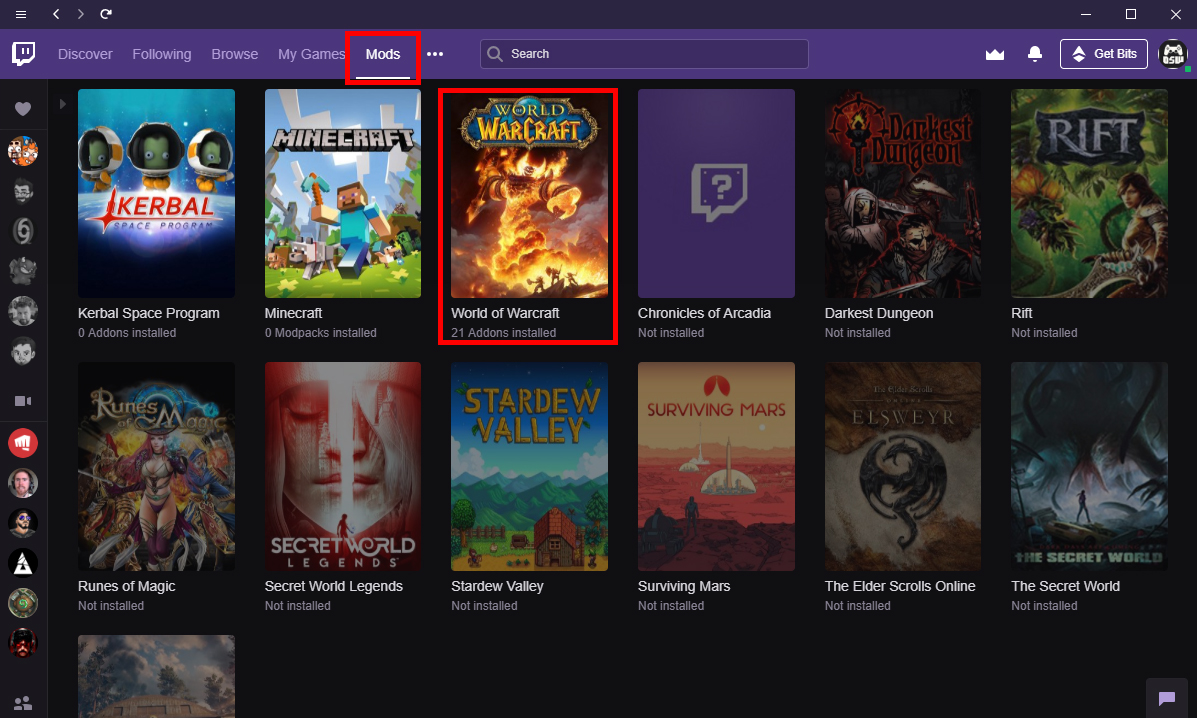Viewport: 1197px width, 718px height.
Task: Open the World of Warcraft cover
Action: 530,193
